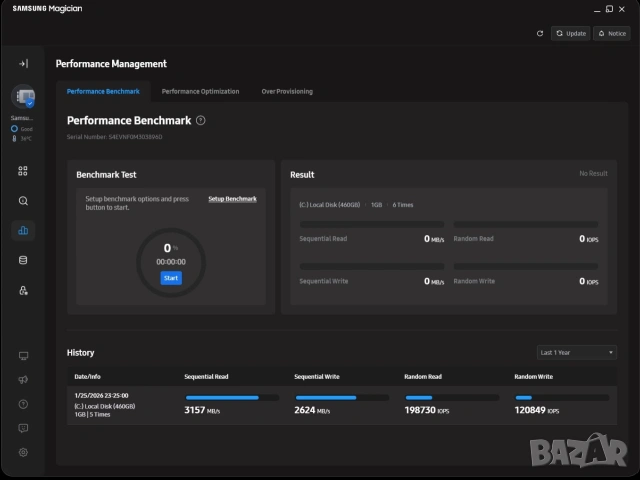Click the Date/Info column header
The image size is (640, 480).
pyautogui.click(x=87, y=377)
